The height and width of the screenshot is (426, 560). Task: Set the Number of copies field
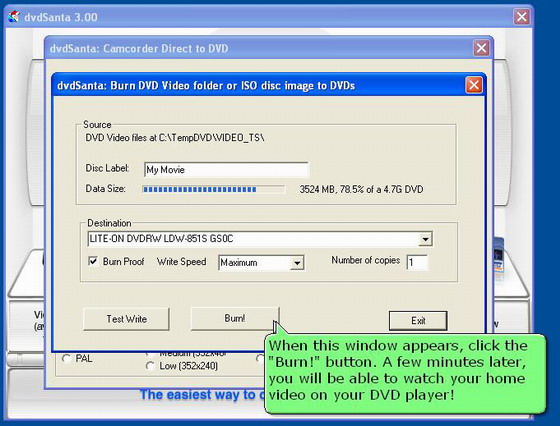[417, 262]
